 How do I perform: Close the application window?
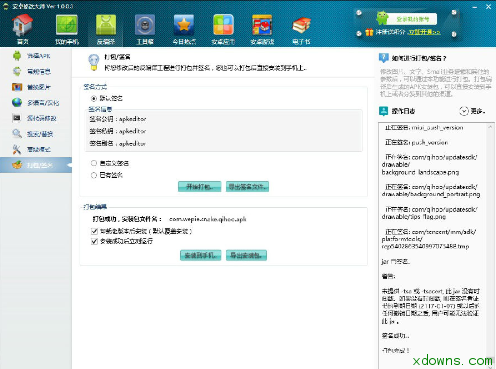click(x=488, y=7)
